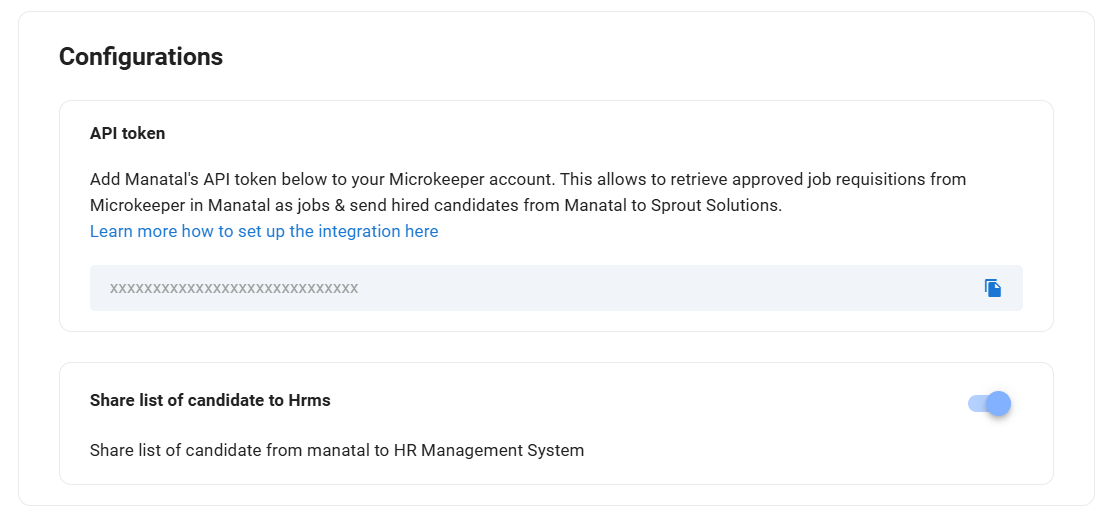Viewport: 1111px width, 519px height.
Task: Open Learn more how to set up link
Action: tap(264, 231)
